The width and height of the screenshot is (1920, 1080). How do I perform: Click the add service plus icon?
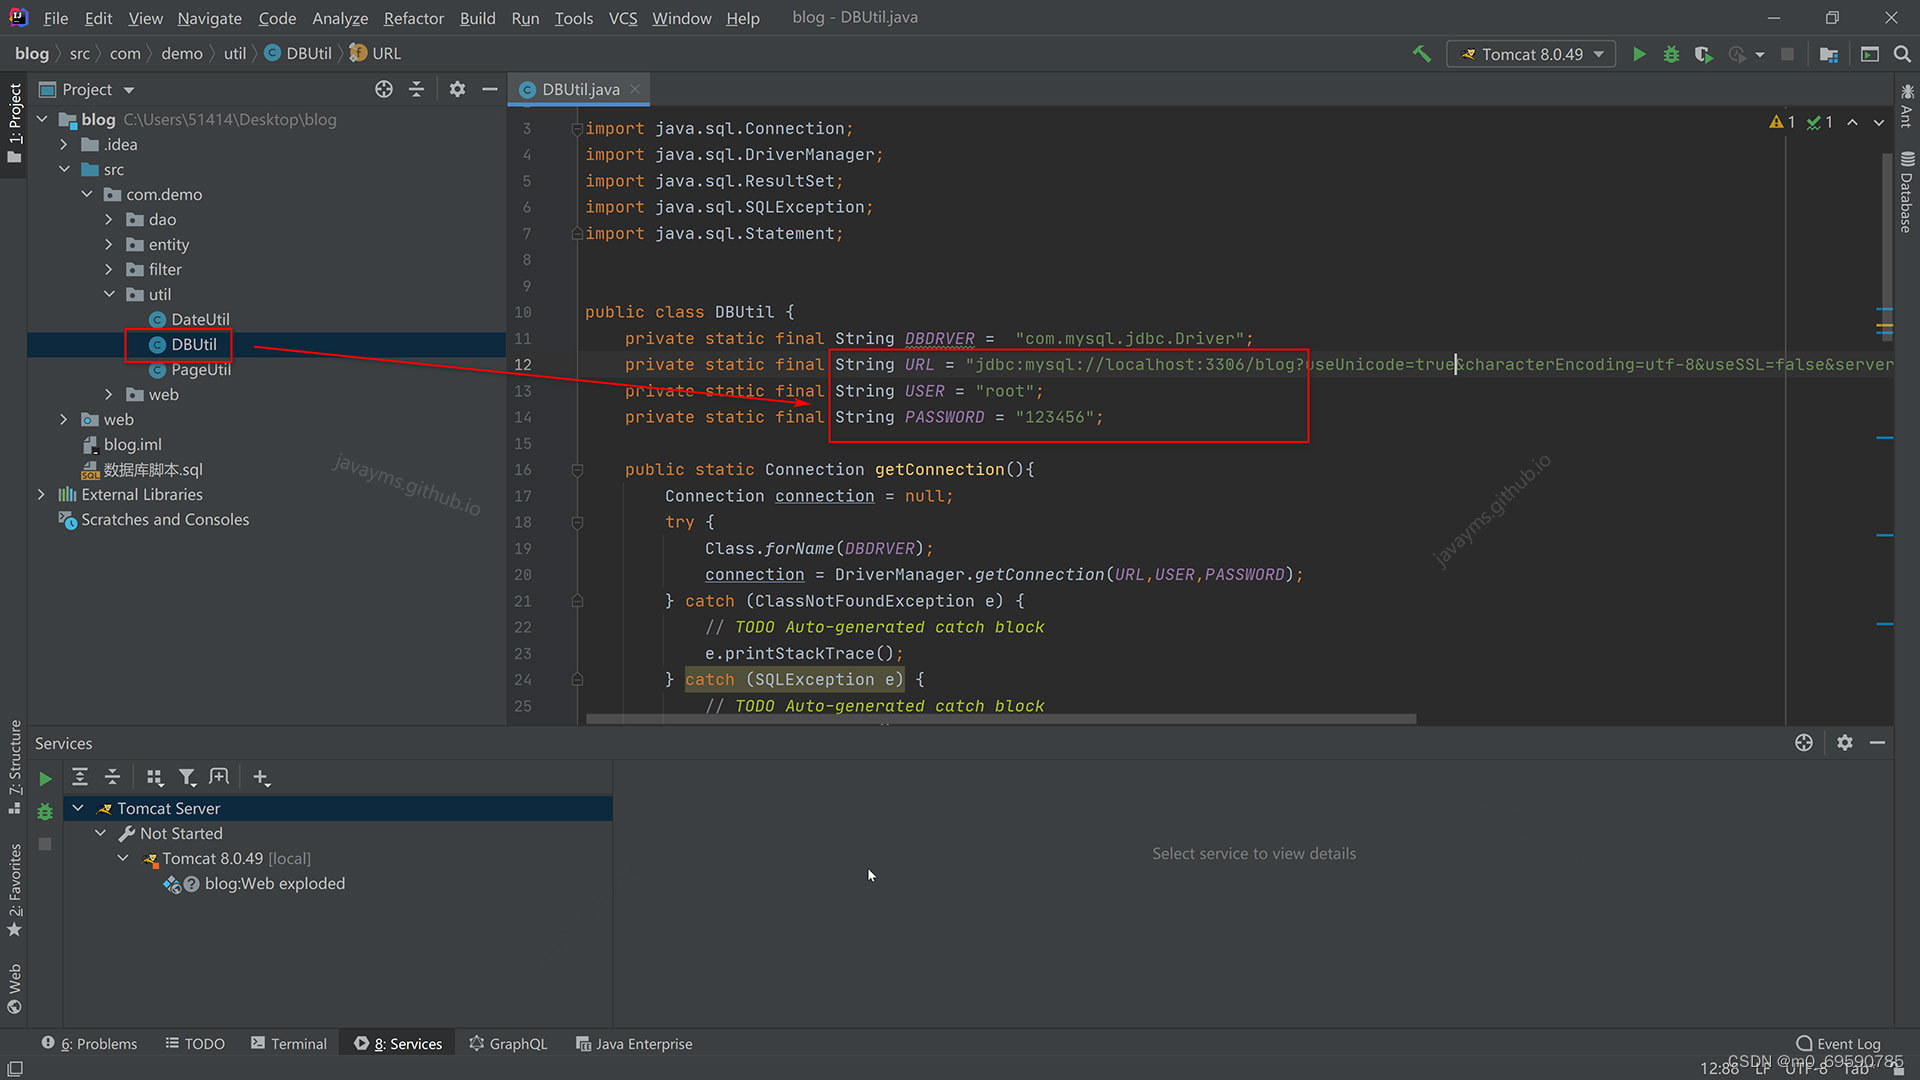(x=261, y=777)
